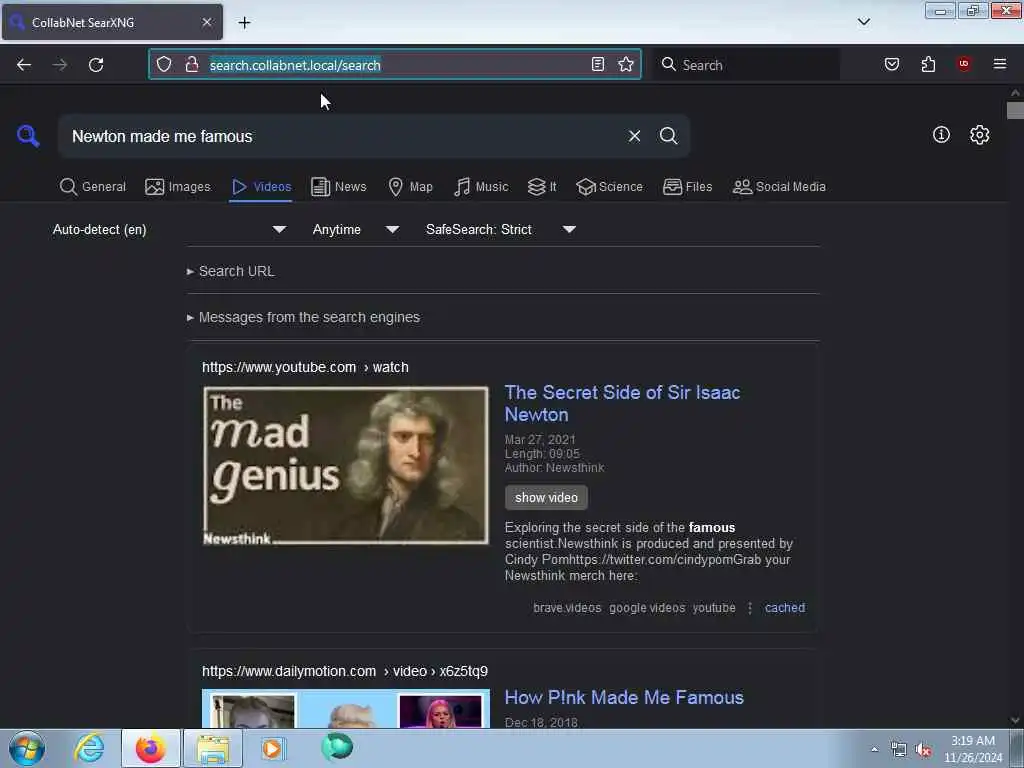This screenshot has width=1024, height=768.
Task: Open the About info icon
Action: point(941,135)
